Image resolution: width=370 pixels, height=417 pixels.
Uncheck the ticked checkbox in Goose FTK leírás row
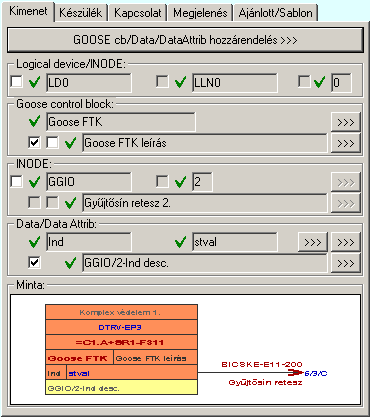[34, 143]
